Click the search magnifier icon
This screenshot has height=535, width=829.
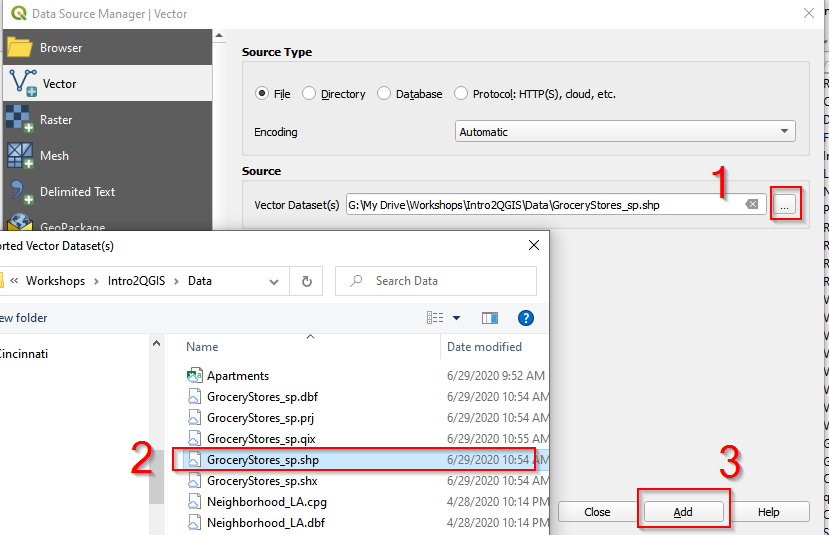[x=356, y=281]
